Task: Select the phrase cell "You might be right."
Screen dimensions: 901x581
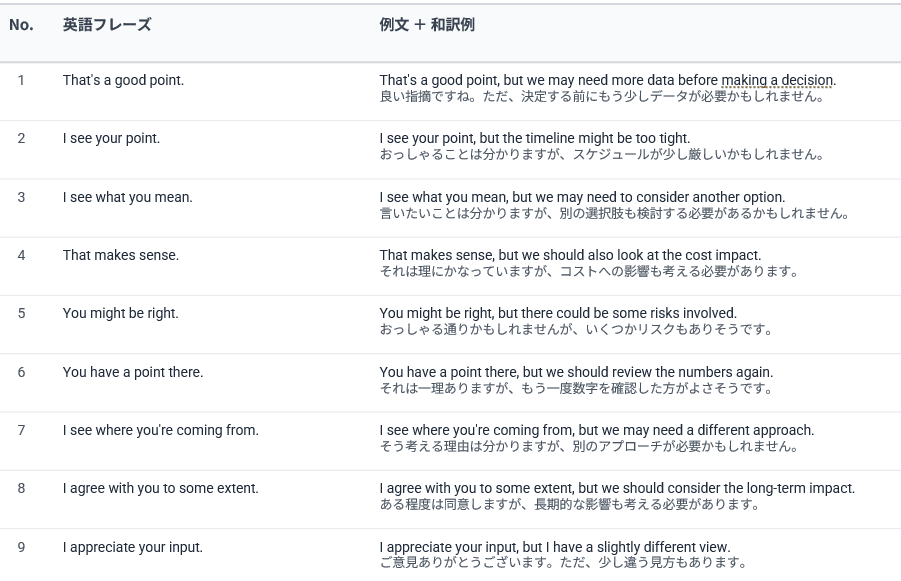Action: (x=120, y=313)
